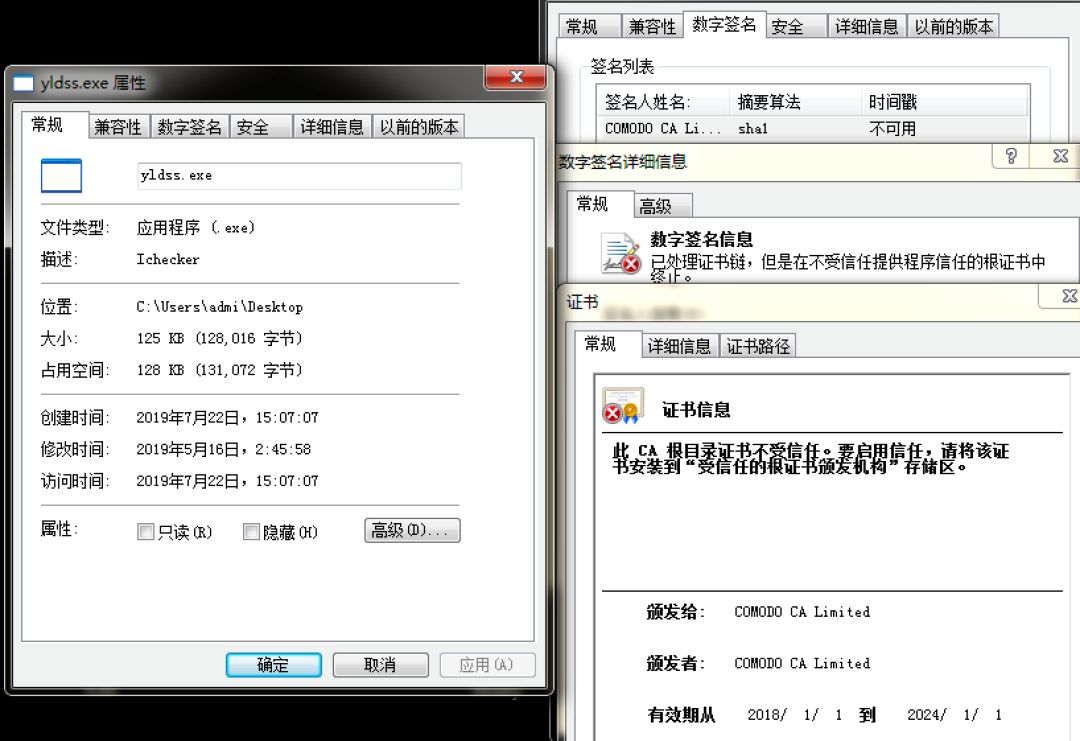Click the yldss.exe file name field
This screenshot has height=741, width=1080.
[x=298, y=176]
